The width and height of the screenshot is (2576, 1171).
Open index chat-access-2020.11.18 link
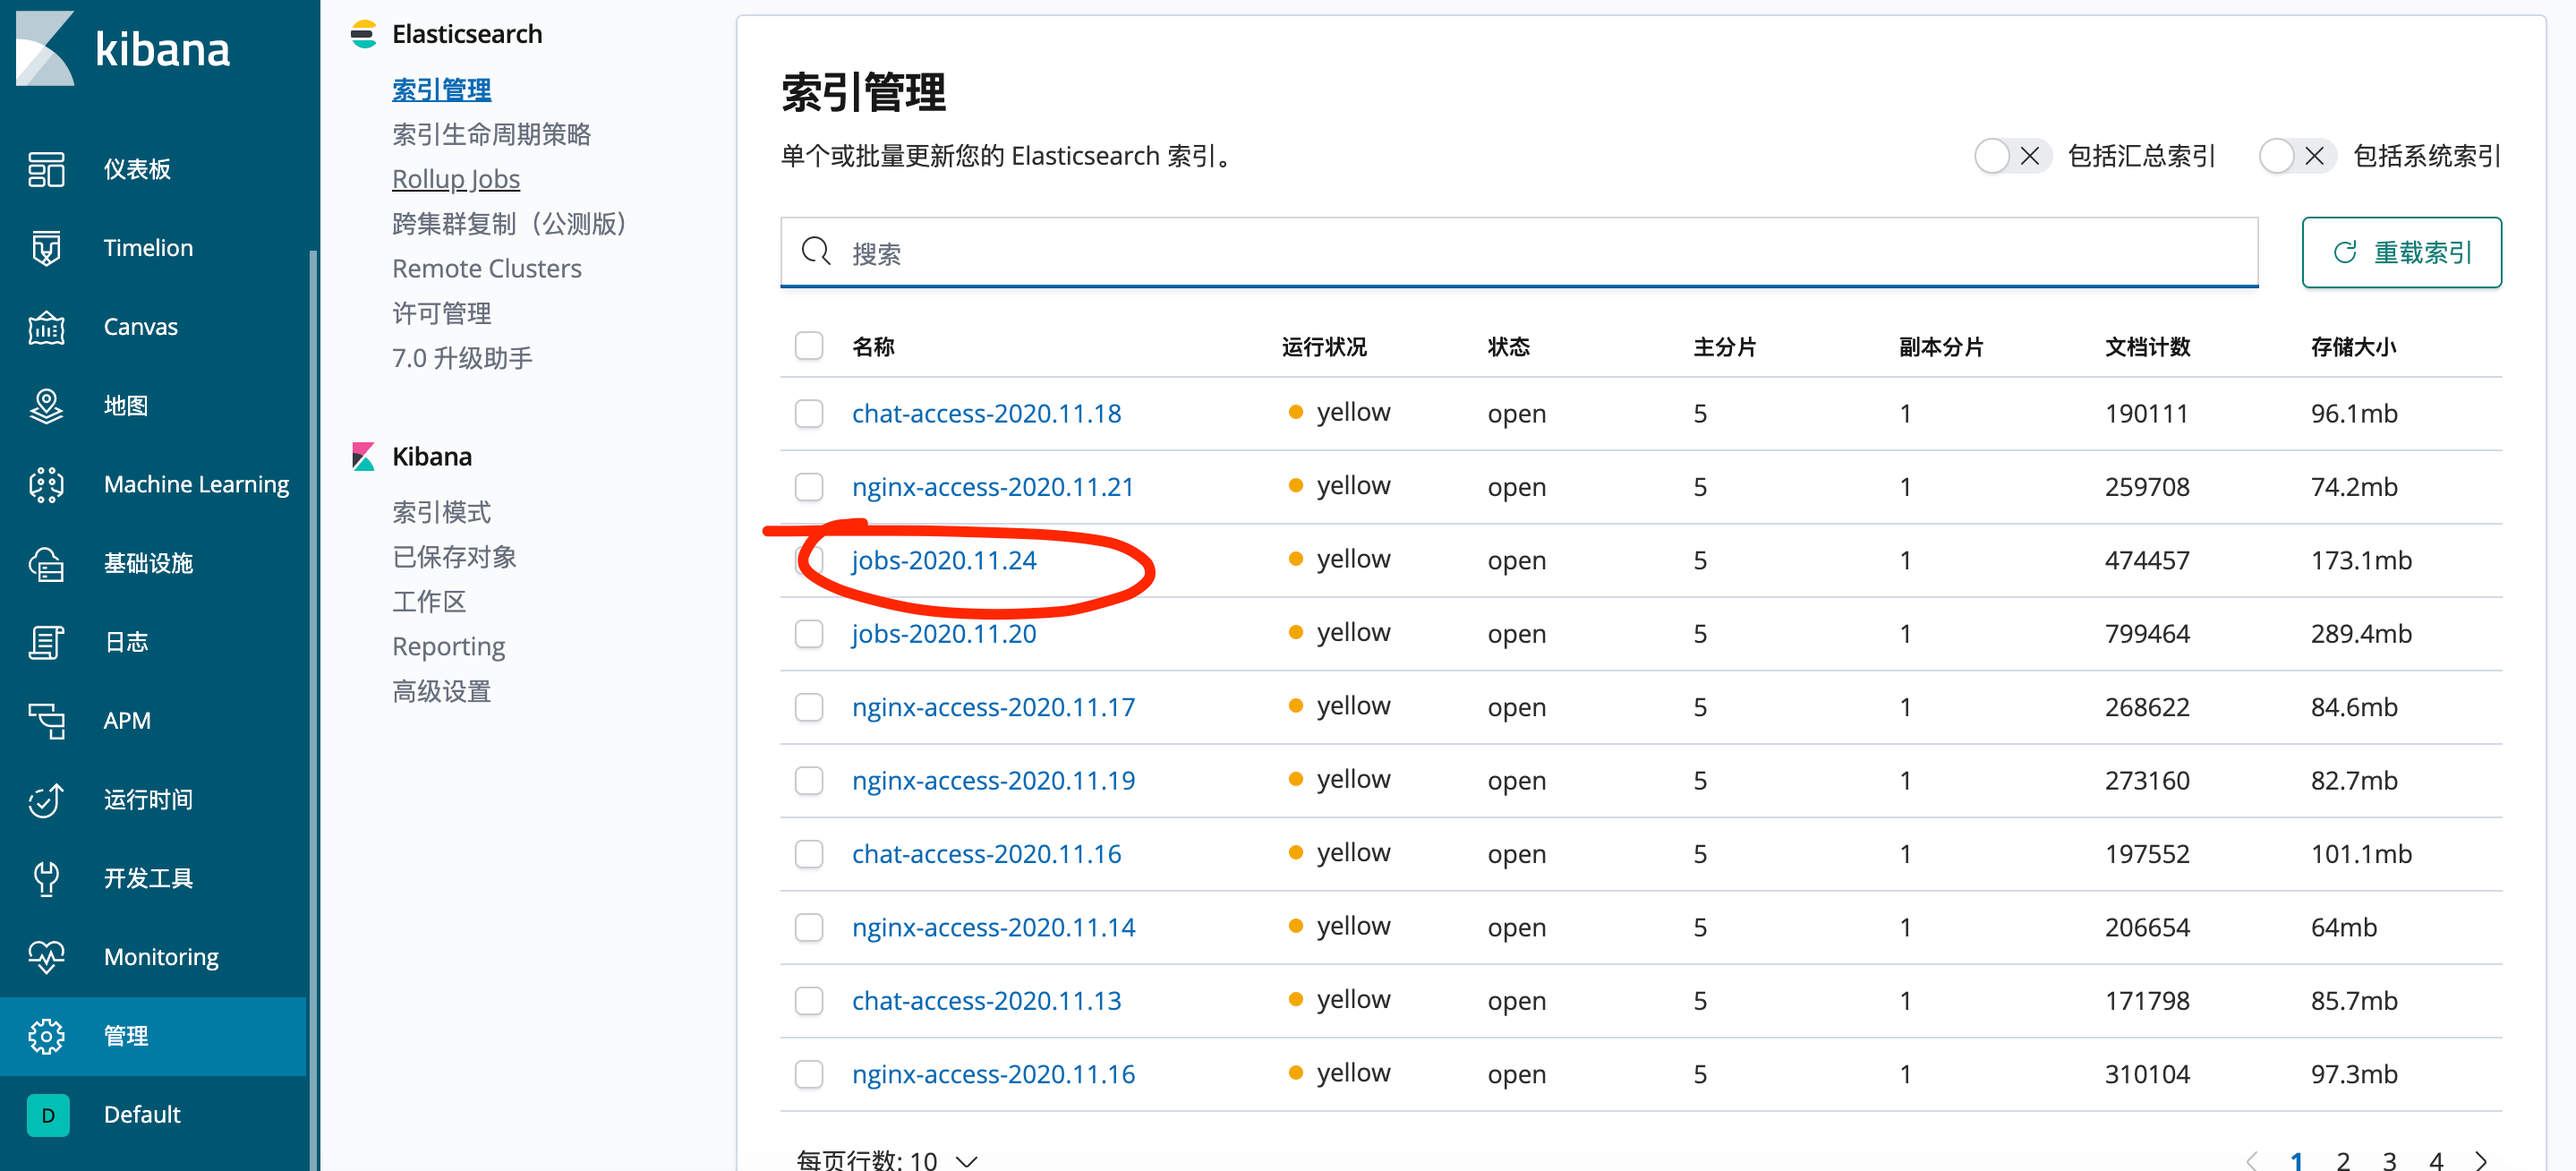[x=986, y=413]
